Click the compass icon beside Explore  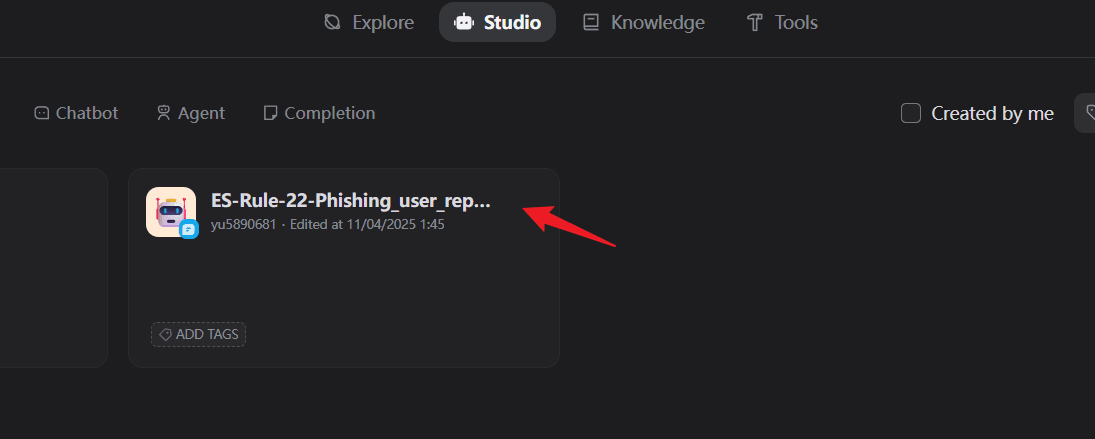333,22
